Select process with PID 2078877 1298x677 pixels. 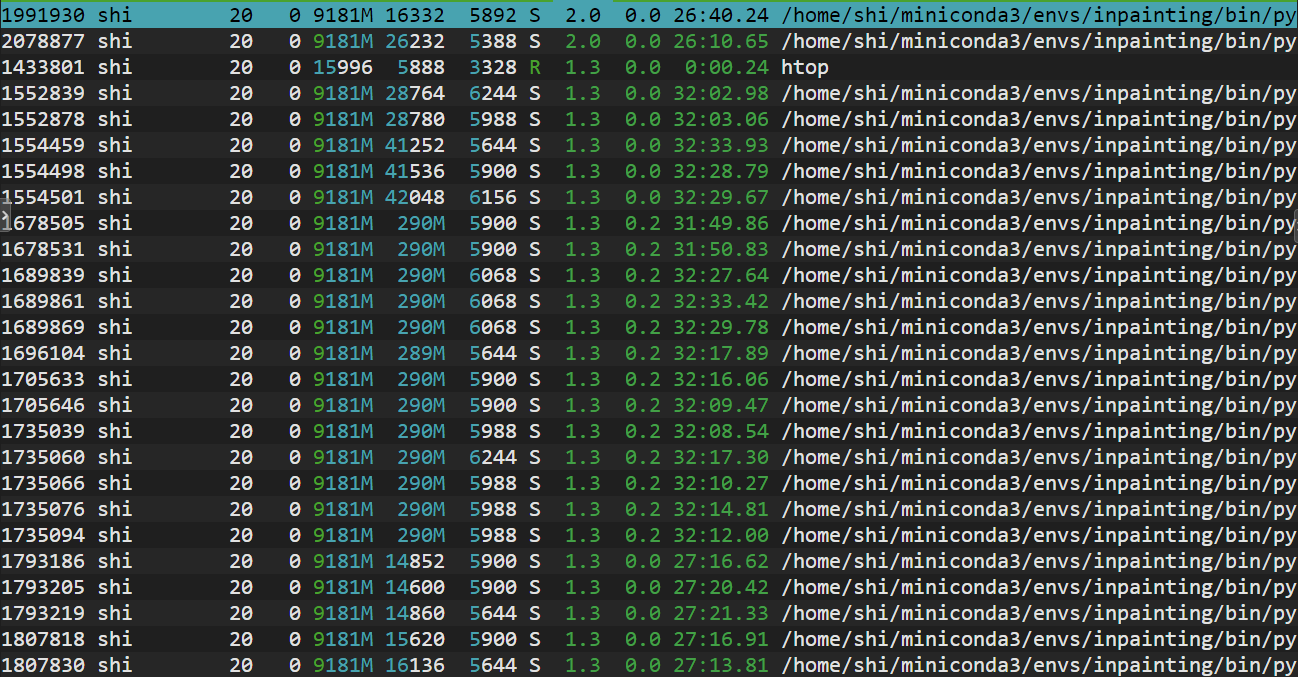[43, 41]
